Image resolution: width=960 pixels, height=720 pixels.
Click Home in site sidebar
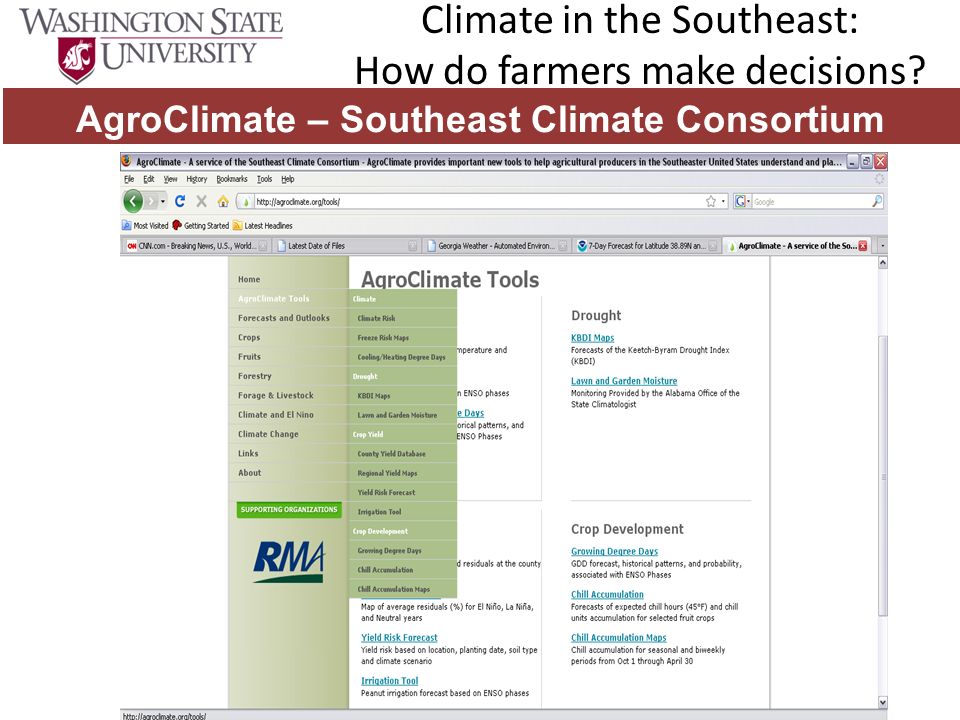249,279
